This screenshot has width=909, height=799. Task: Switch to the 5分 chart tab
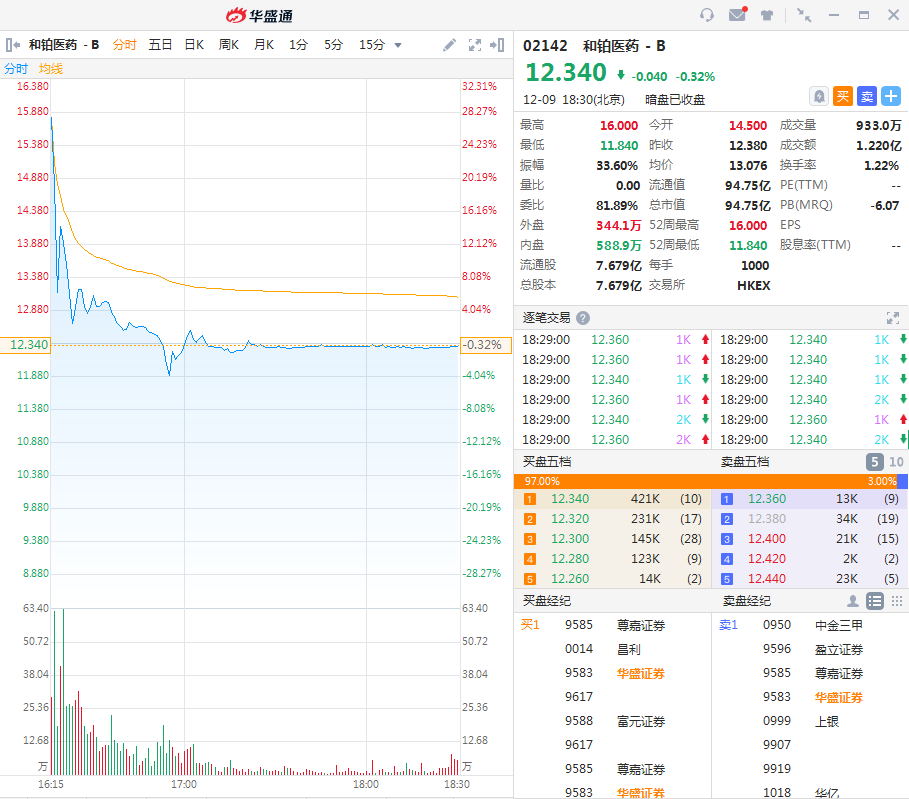333,45
